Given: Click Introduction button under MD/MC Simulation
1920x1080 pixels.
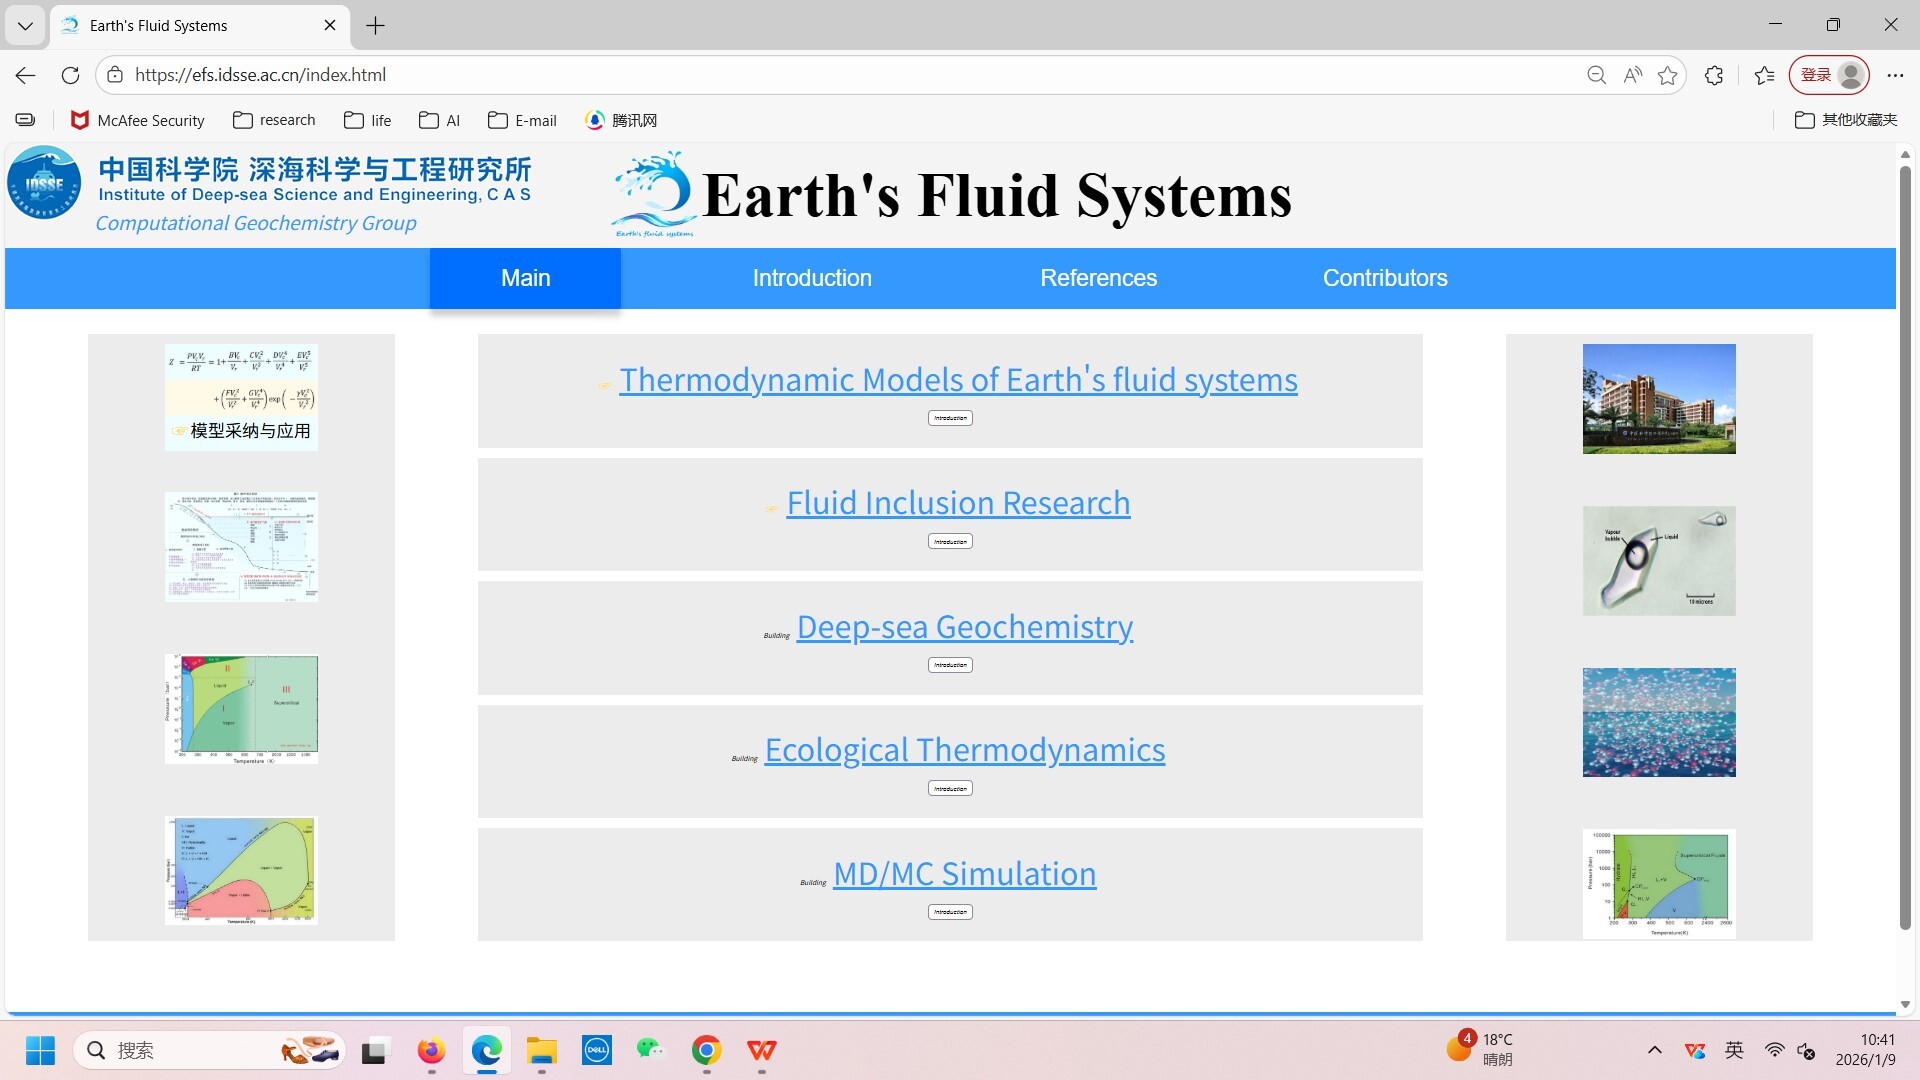Looking at the screenshot, I should pyautogui.click(x=950, y=912).
